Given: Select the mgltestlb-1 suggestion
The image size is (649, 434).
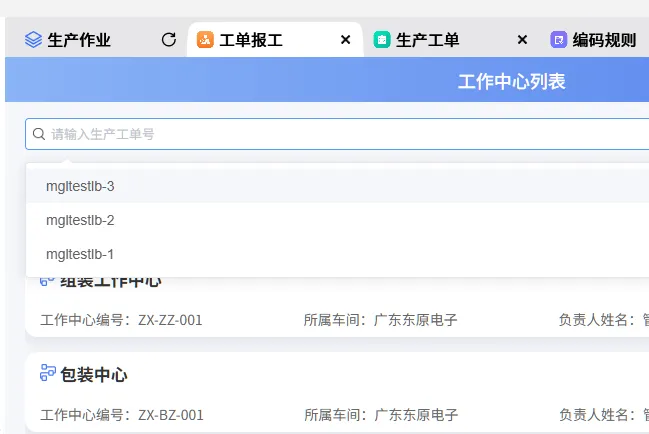Looking at the screenshot, I should 80,254.
